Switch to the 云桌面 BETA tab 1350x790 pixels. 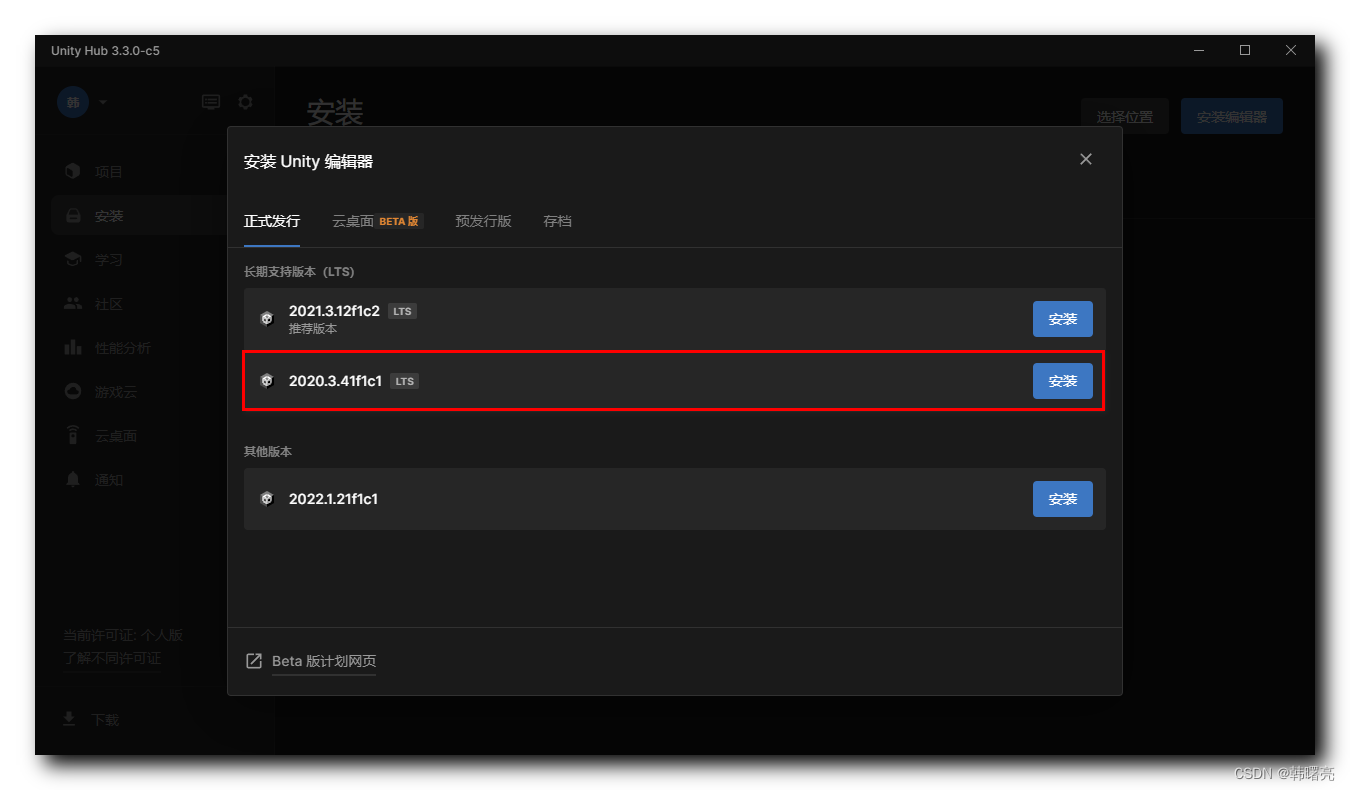tap(378, 221)
